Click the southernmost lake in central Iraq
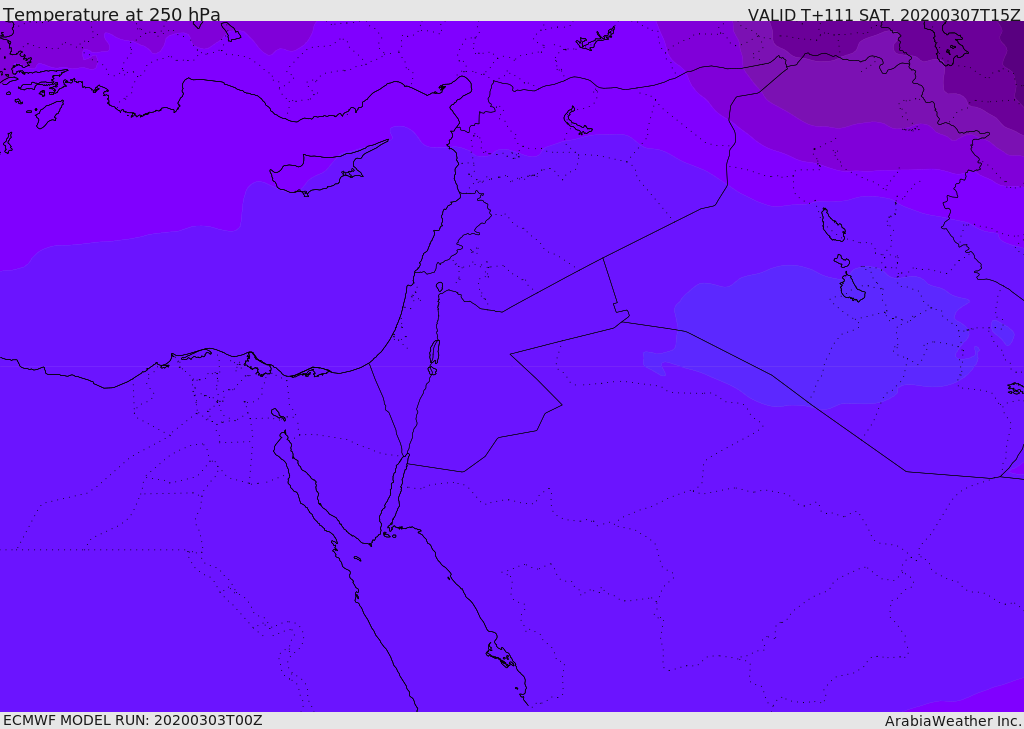This screenshot has width=1024, height=729. pos(852,289)
